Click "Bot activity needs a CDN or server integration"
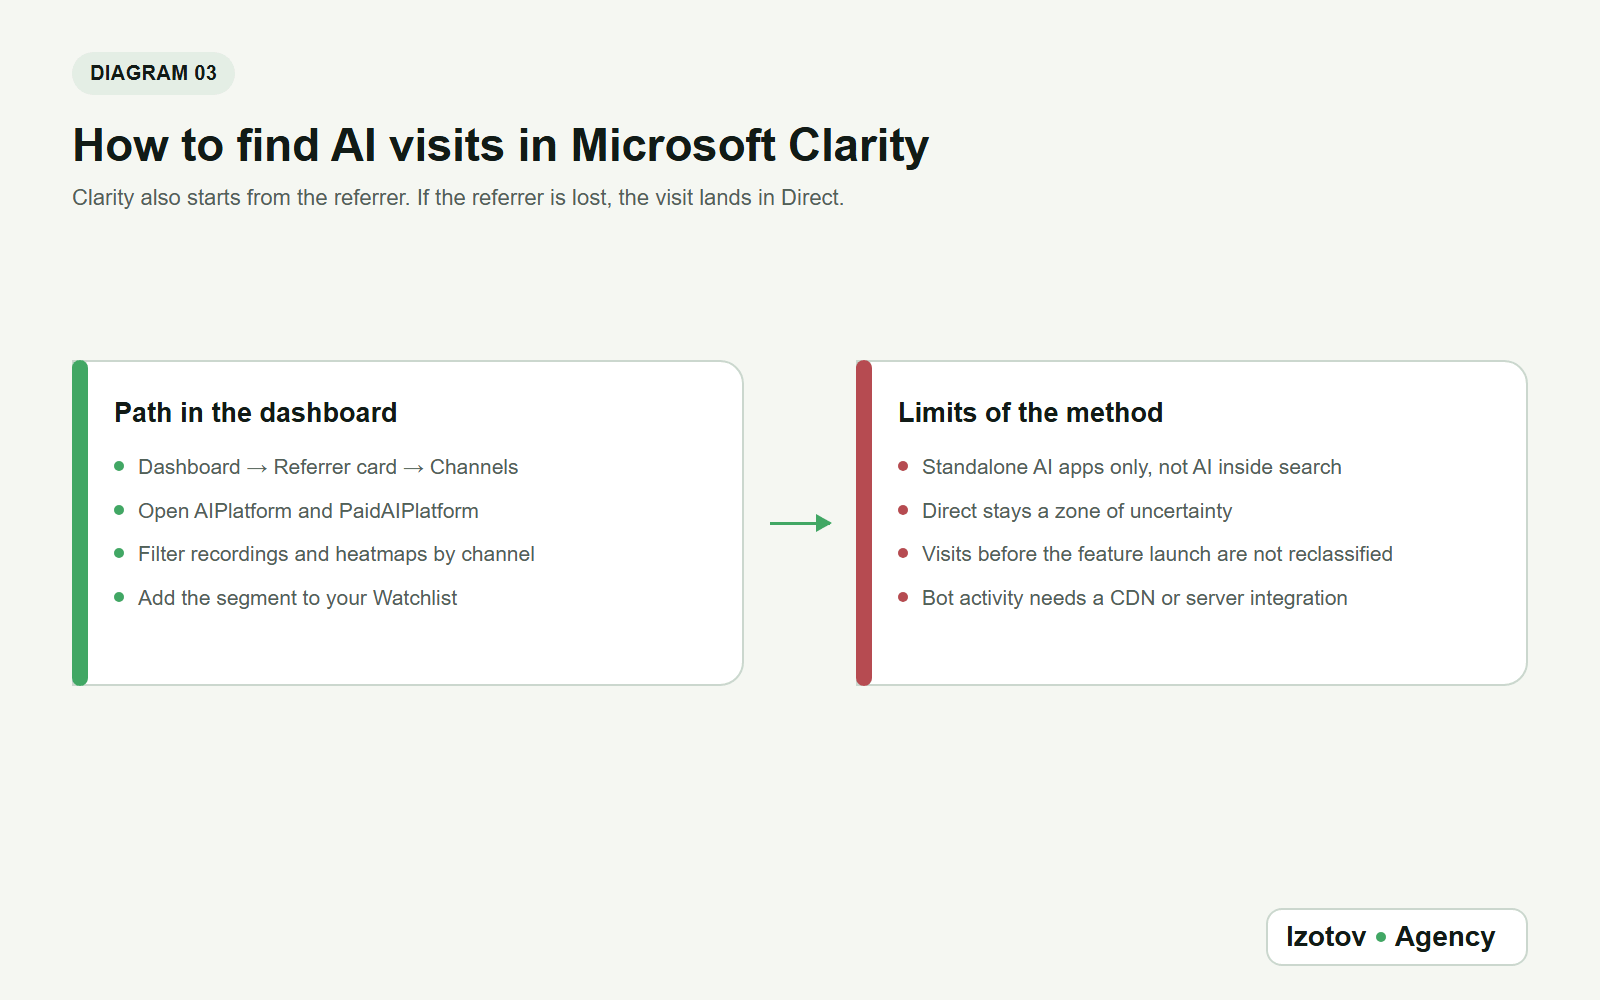 pos(1135,598)
